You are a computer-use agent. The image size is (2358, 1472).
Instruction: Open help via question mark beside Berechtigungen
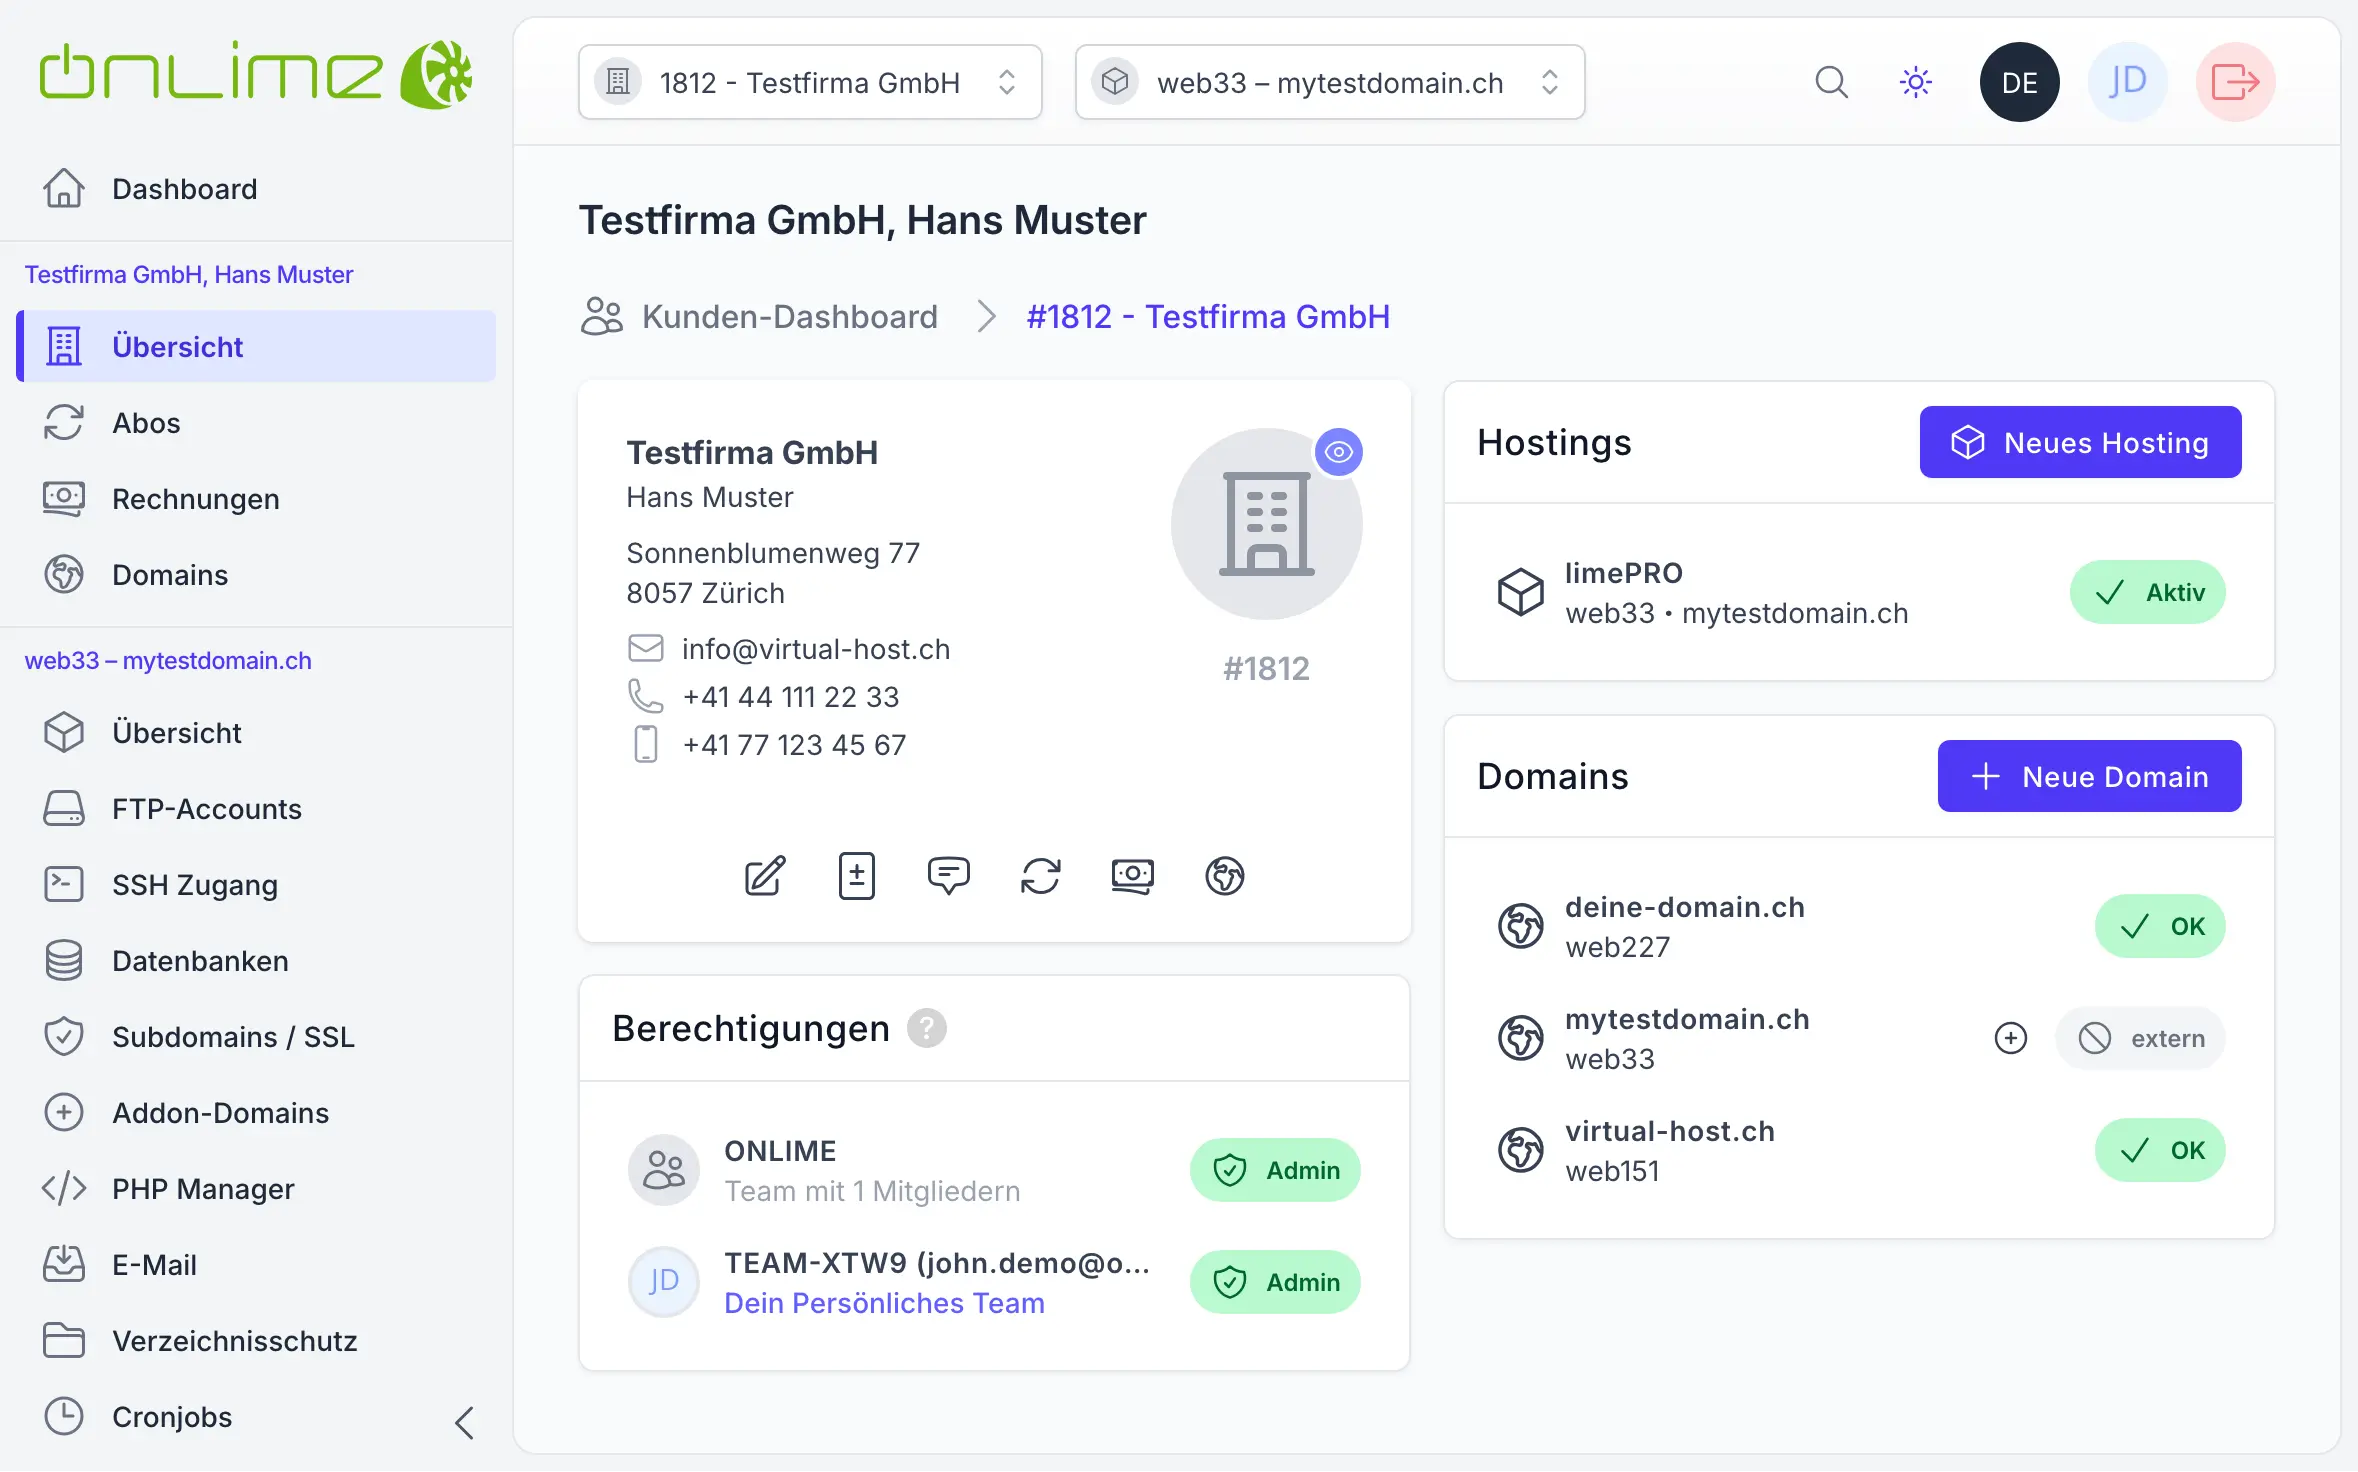click(x=927, y=1027)
